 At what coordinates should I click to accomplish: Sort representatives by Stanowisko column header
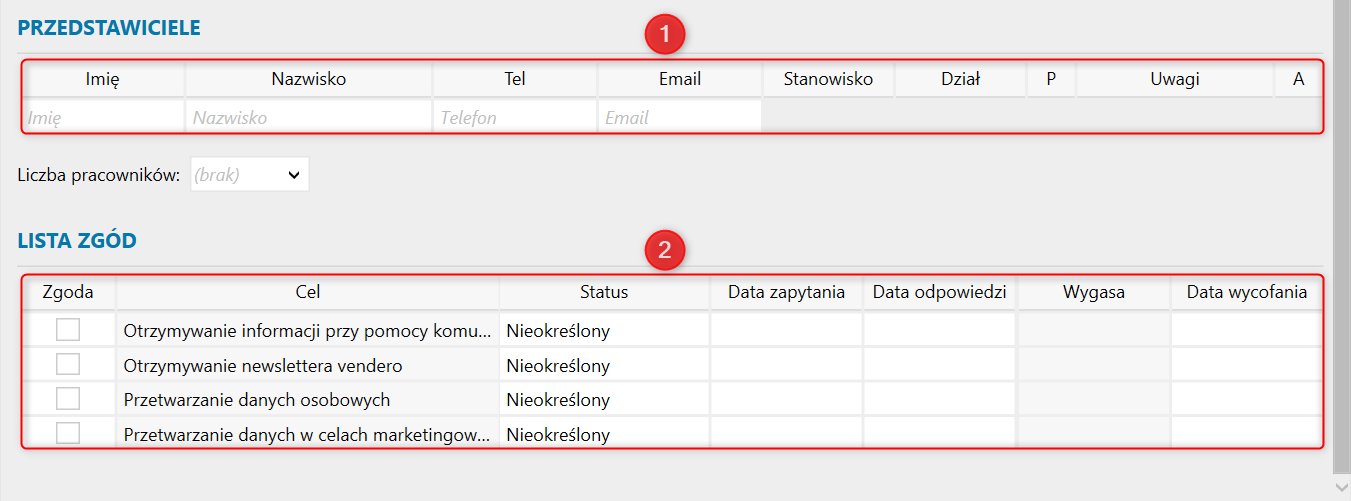pyautogui.click(x=828, y=79)
